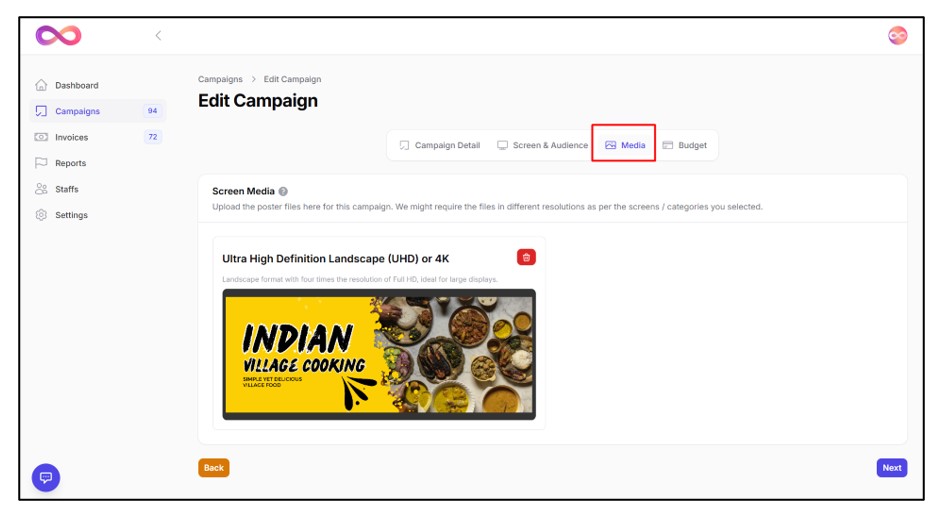Image resolution: width=951 pixels, height=518 pixels.
Task: Click the Invoices money icon in sidebar
Action: (x=41, y=137)
